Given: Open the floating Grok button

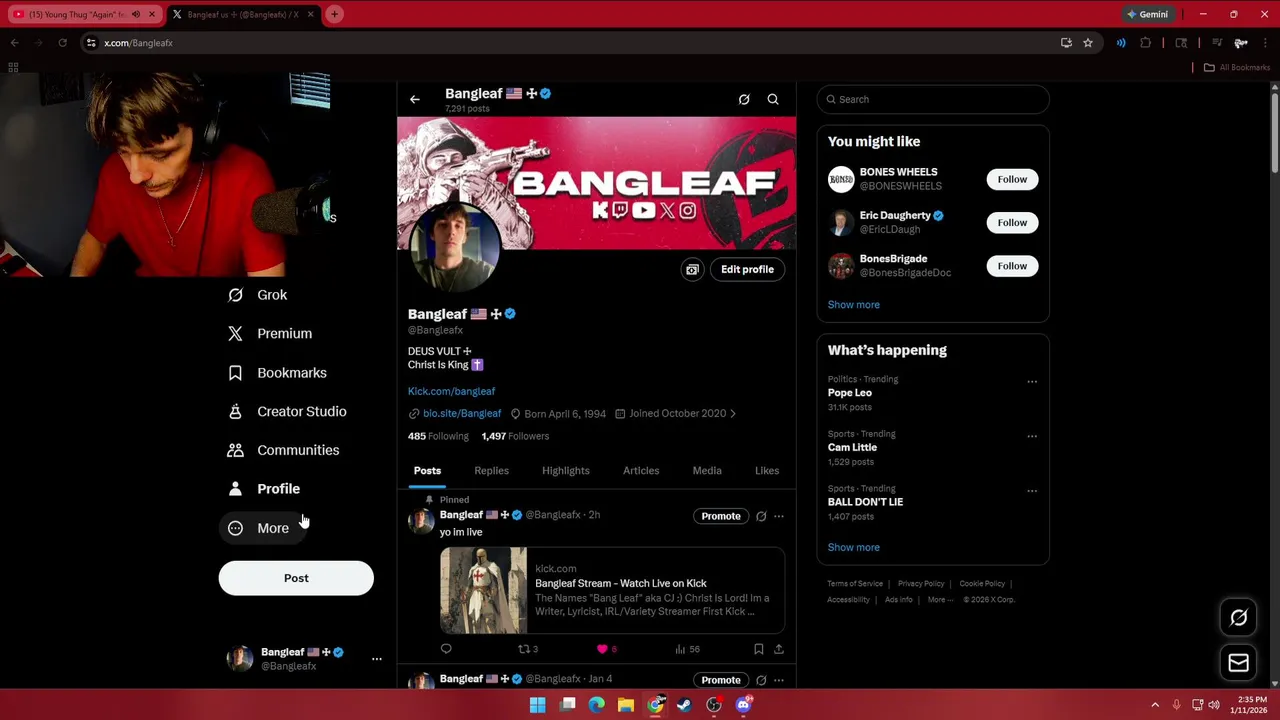Looking at the screenshot, I should [x=1238, y=618].
